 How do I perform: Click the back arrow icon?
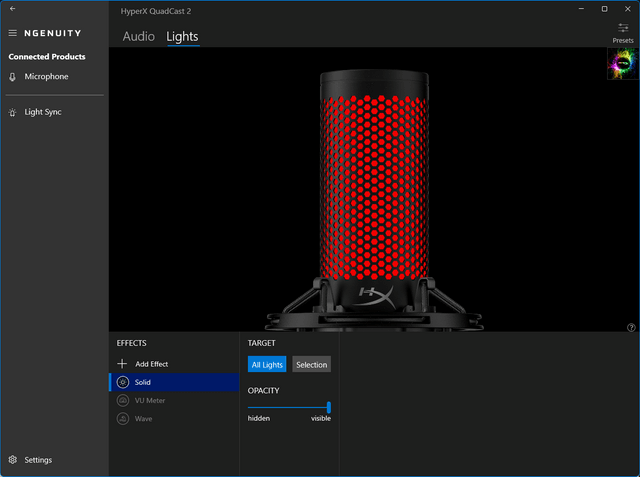(x=13, y=9)
